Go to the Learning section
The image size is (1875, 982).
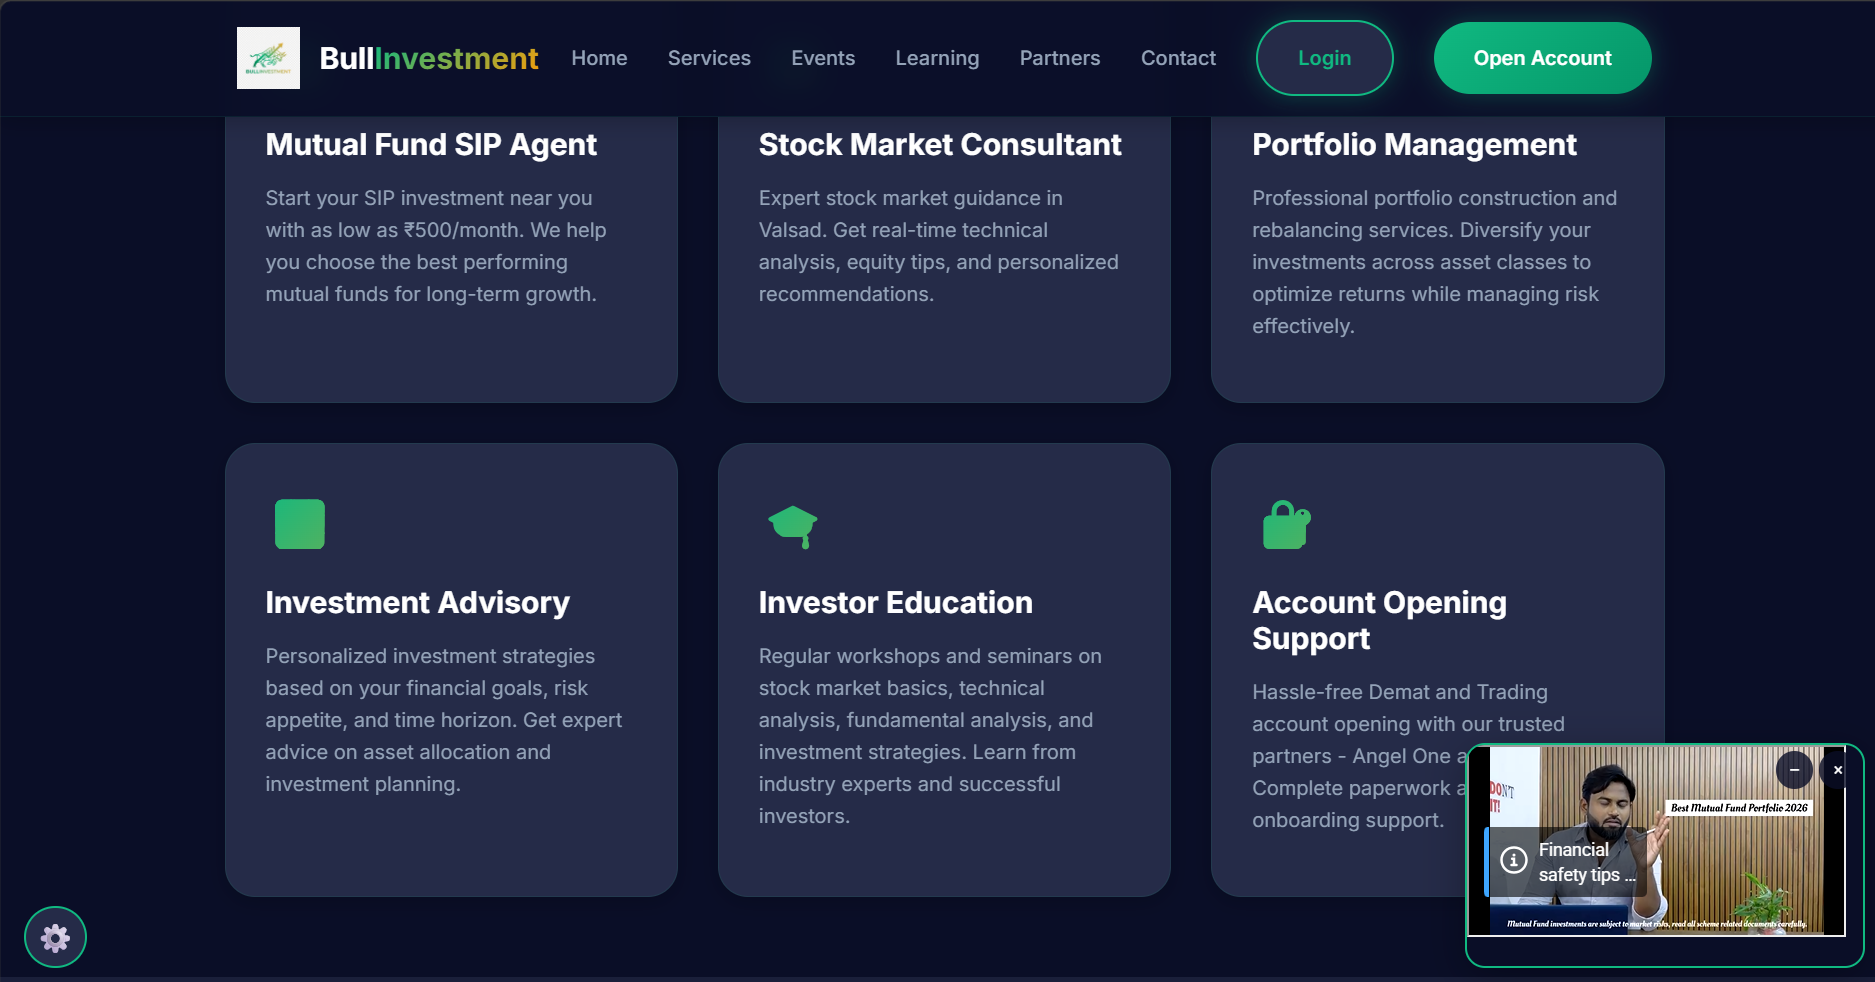(x=937, y=58)
